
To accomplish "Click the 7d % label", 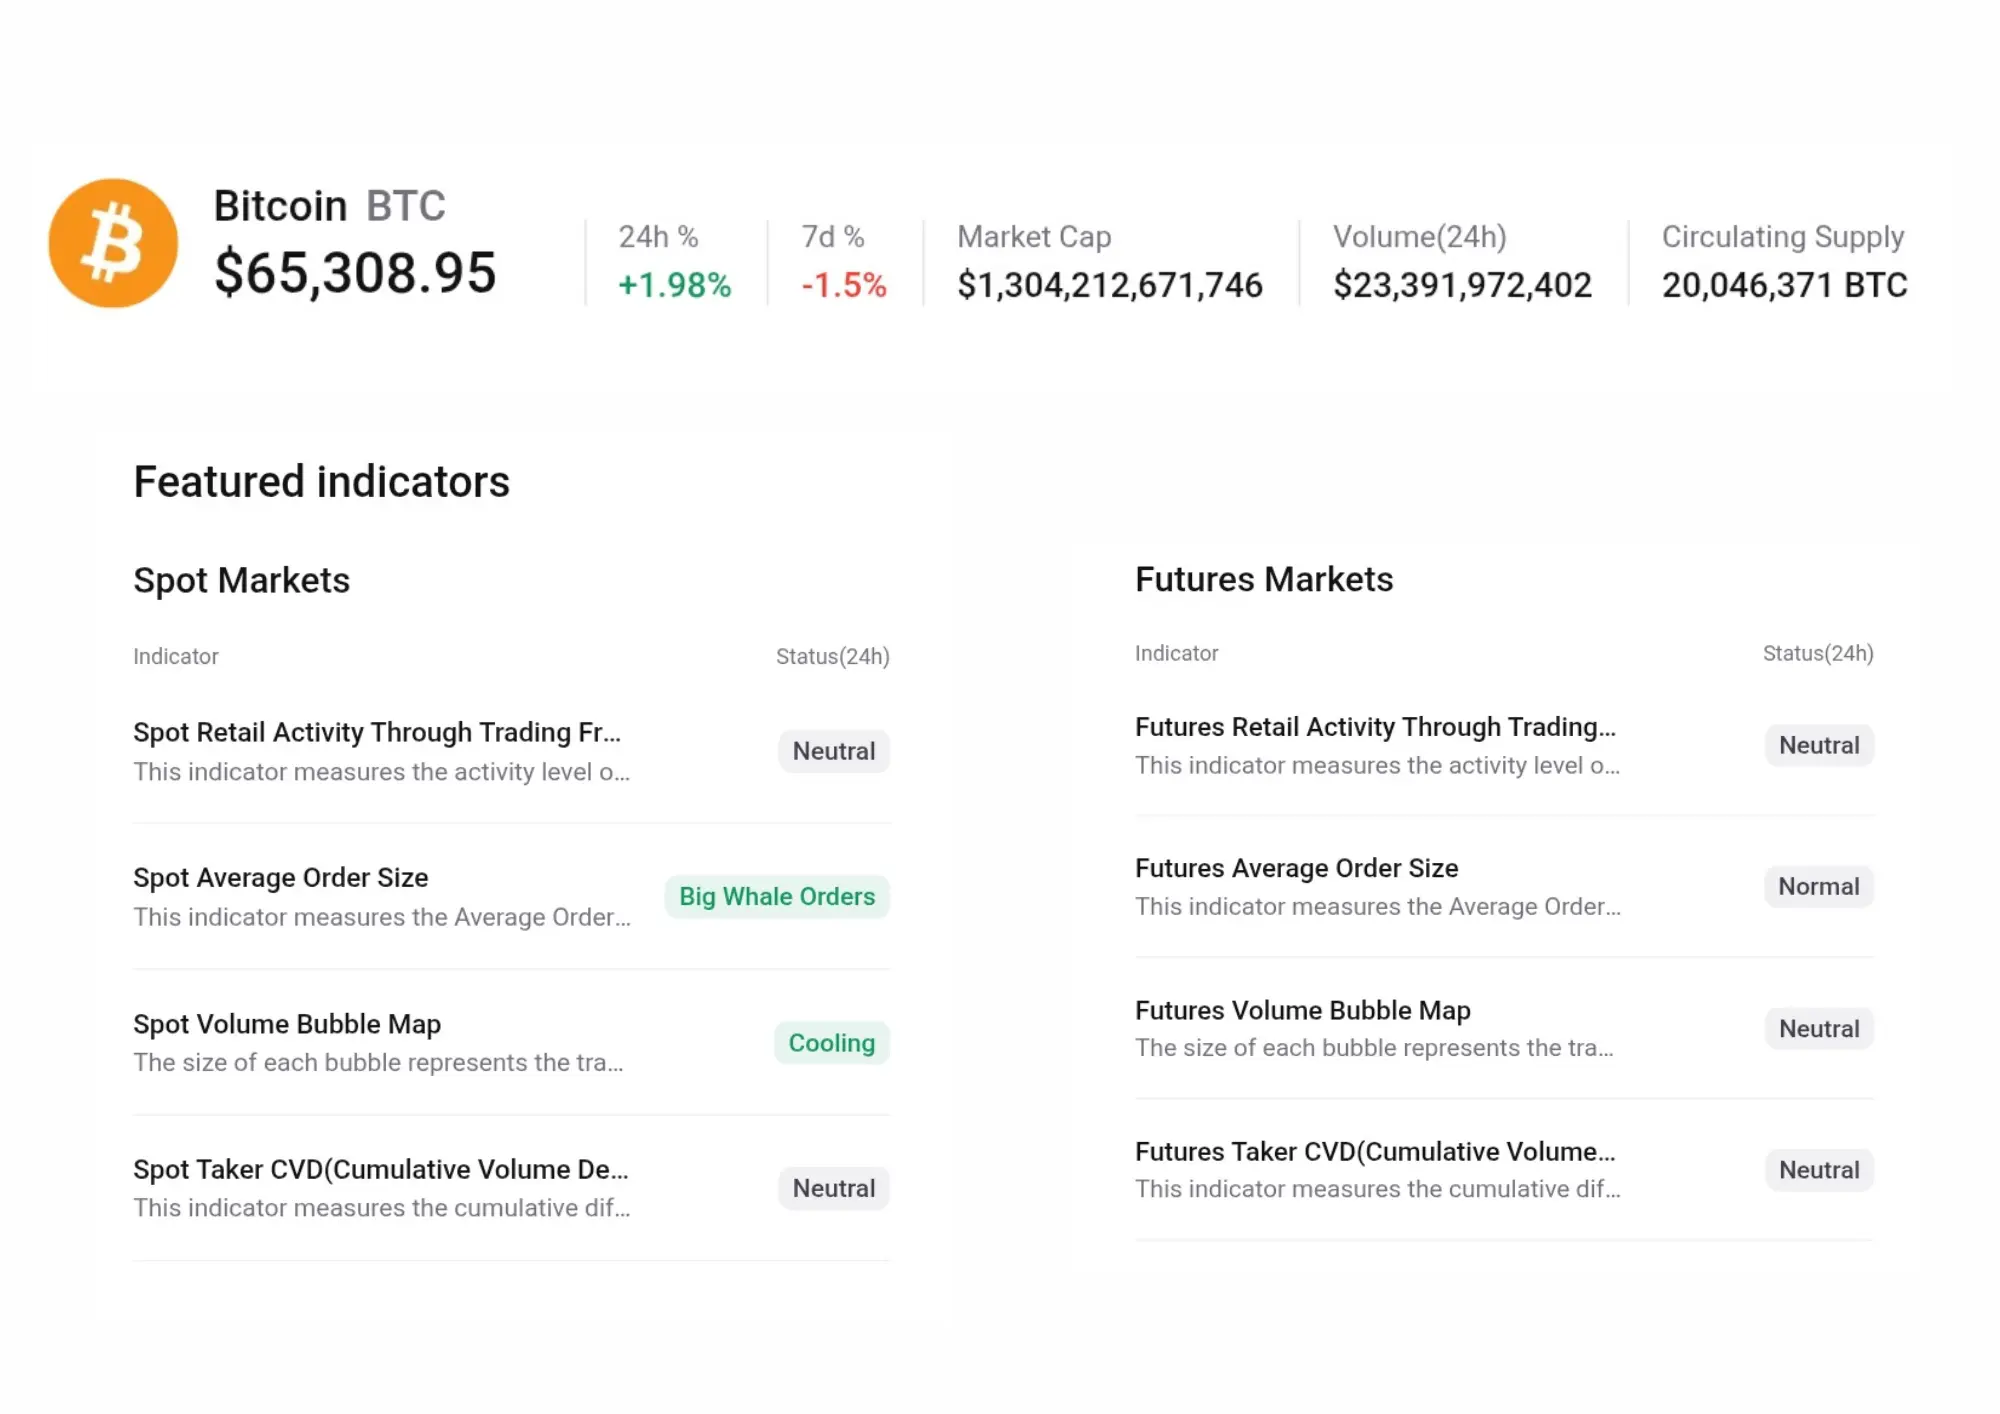I will [833, 237].
